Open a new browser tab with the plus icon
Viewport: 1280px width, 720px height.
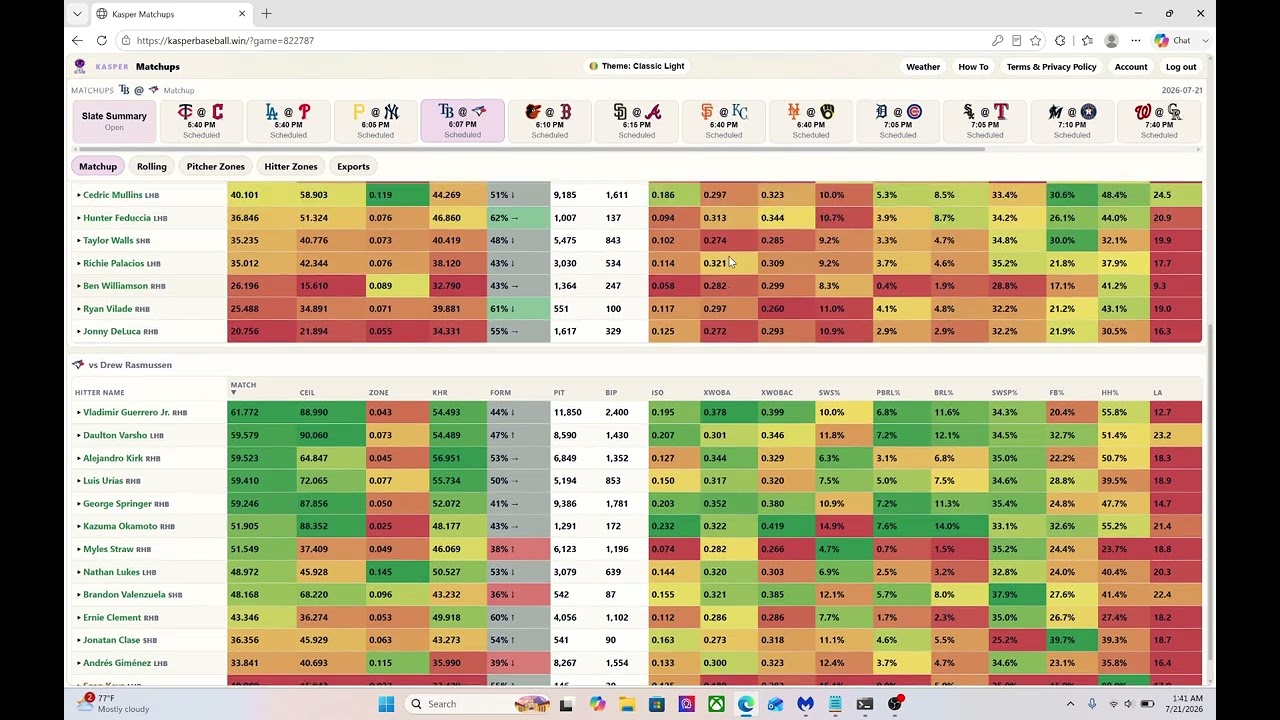266,14
